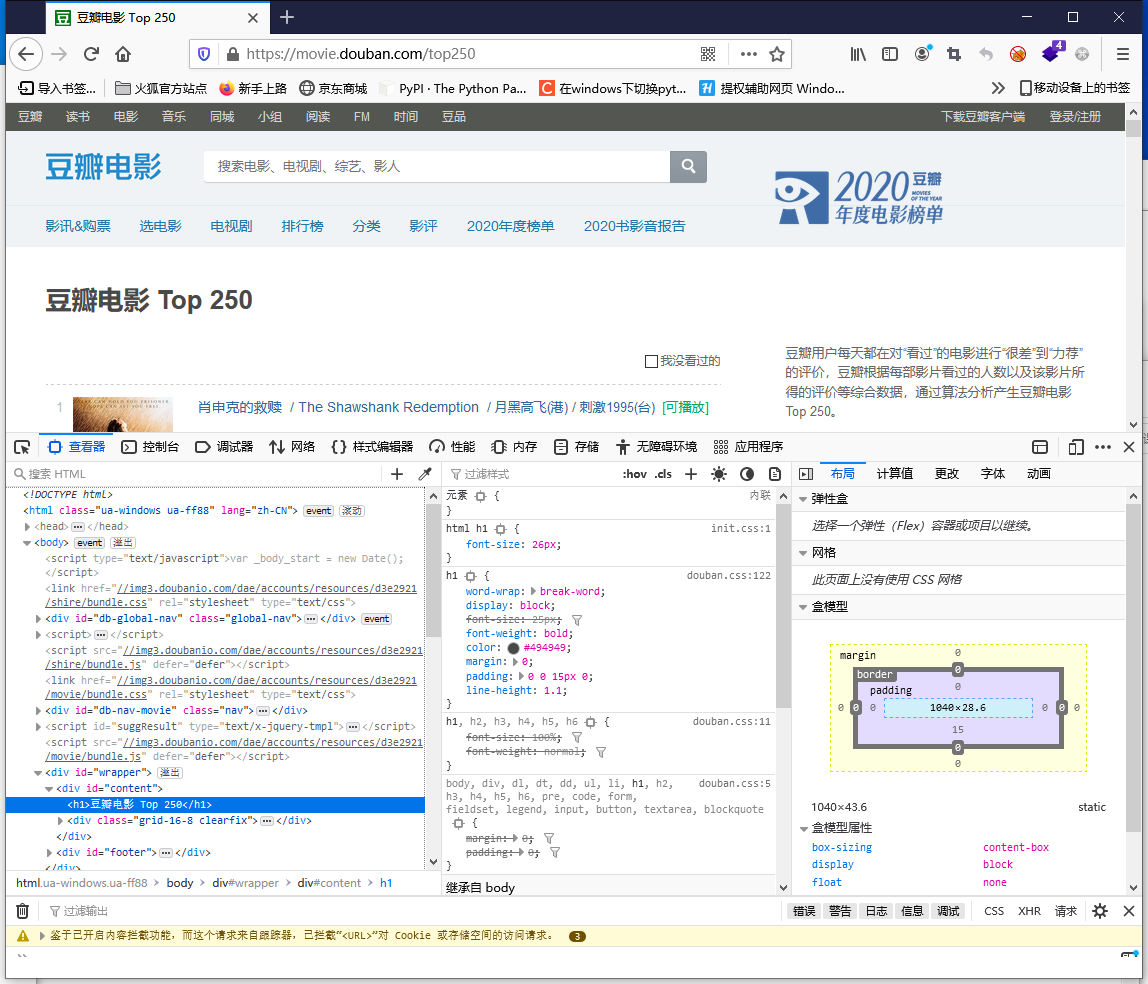Toggle the 错误 console filter
Viewport: 1148px width, 984px height.
tap(804, 911)
